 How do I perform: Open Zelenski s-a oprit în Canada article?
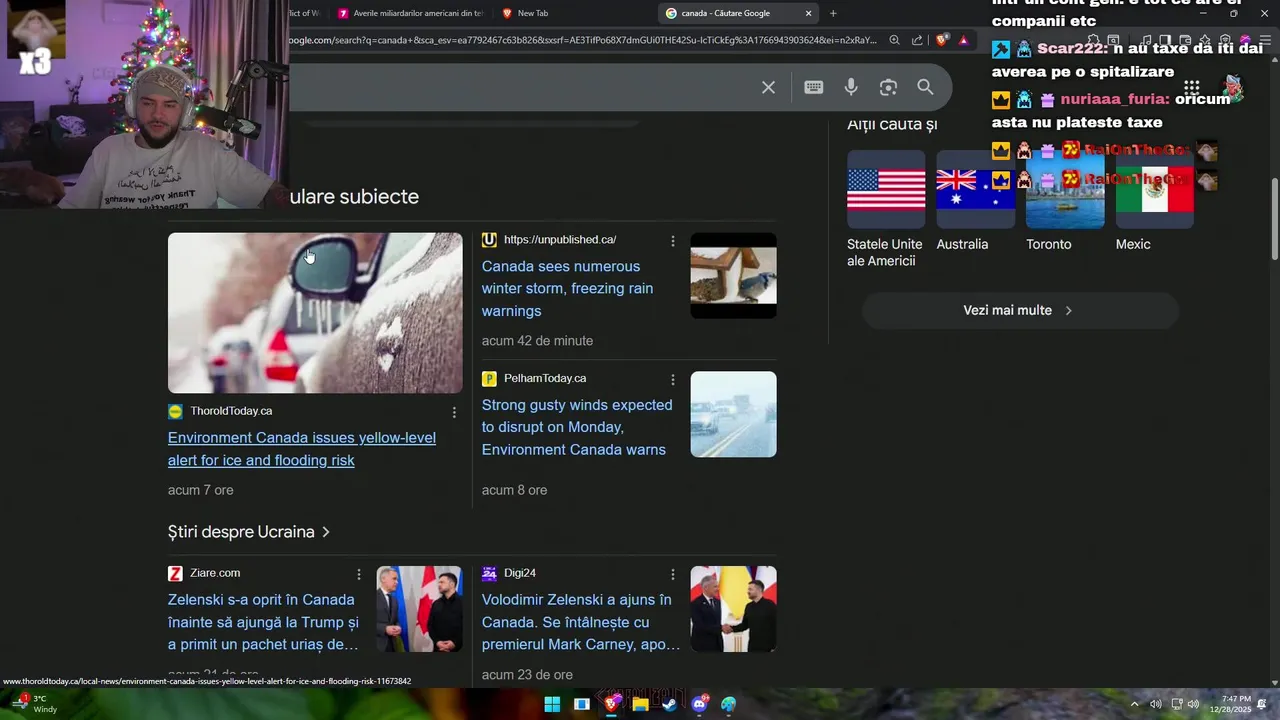tap(263, 622)
